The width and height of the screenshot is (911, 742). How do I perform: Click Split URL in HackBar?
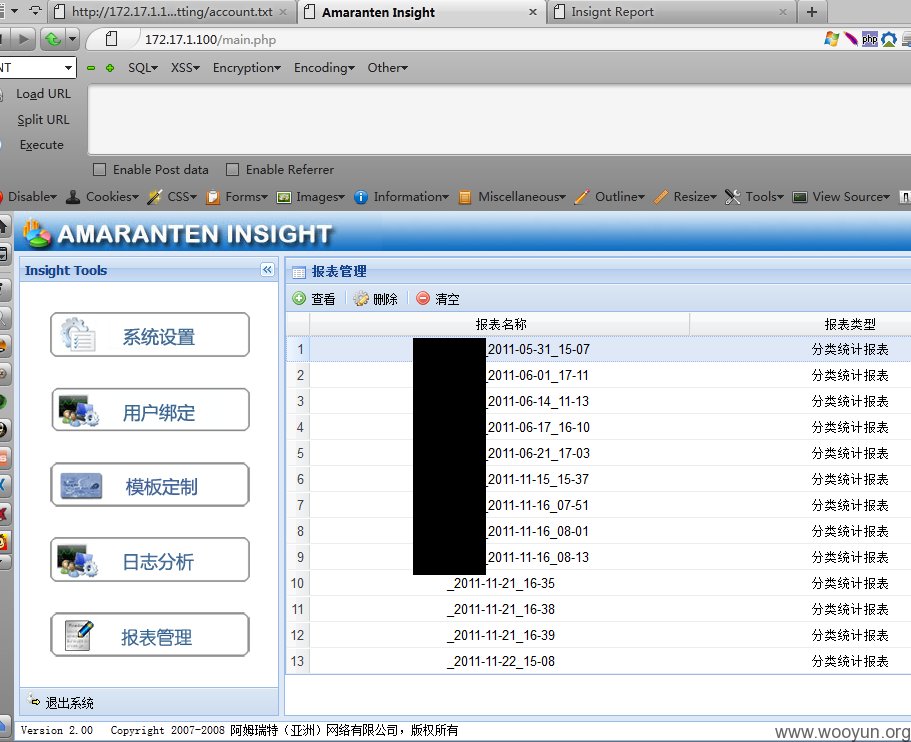tap(43, 120)
